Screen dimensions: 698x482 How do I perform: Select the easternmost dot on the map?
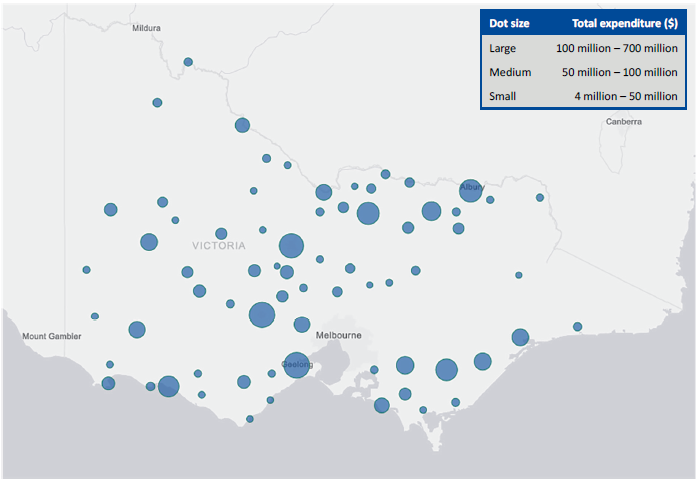click(577, 326)
